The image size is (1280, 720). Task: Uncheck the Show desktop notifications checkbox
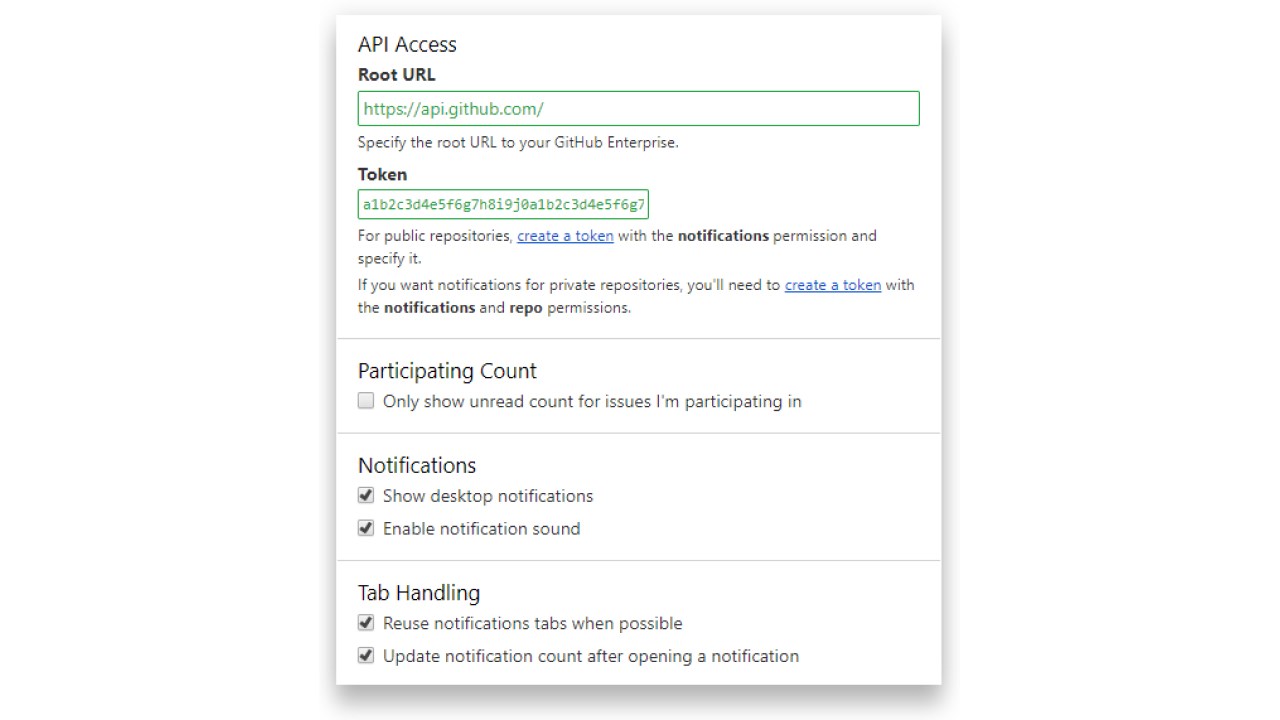(366, 496)
